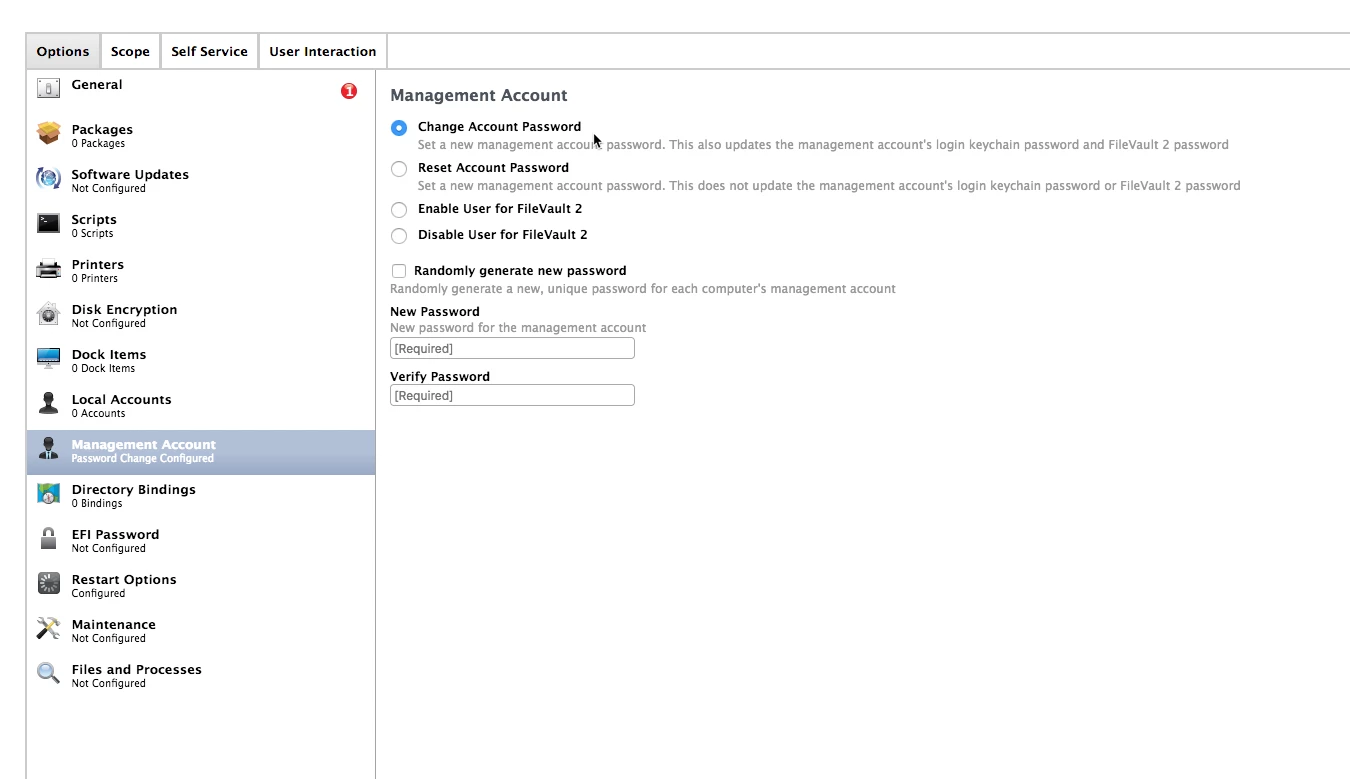
Task: Select Enable User for FileVault 2
Action: (399, 210)
